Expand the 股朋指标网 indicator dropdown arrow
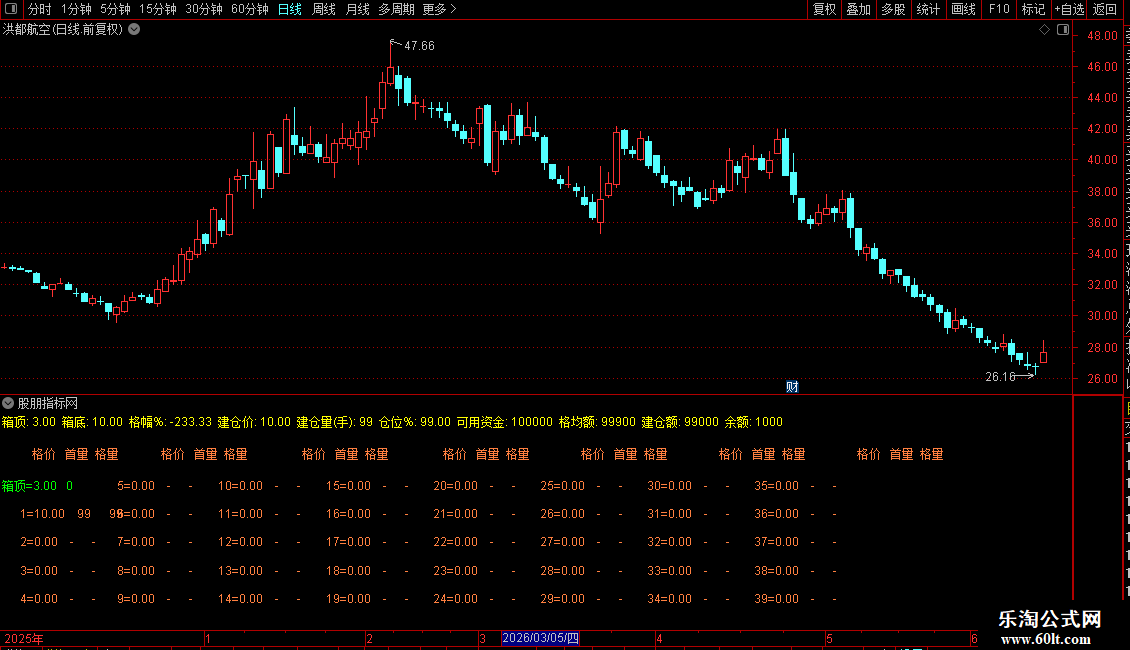 click(x=8, y=404)
